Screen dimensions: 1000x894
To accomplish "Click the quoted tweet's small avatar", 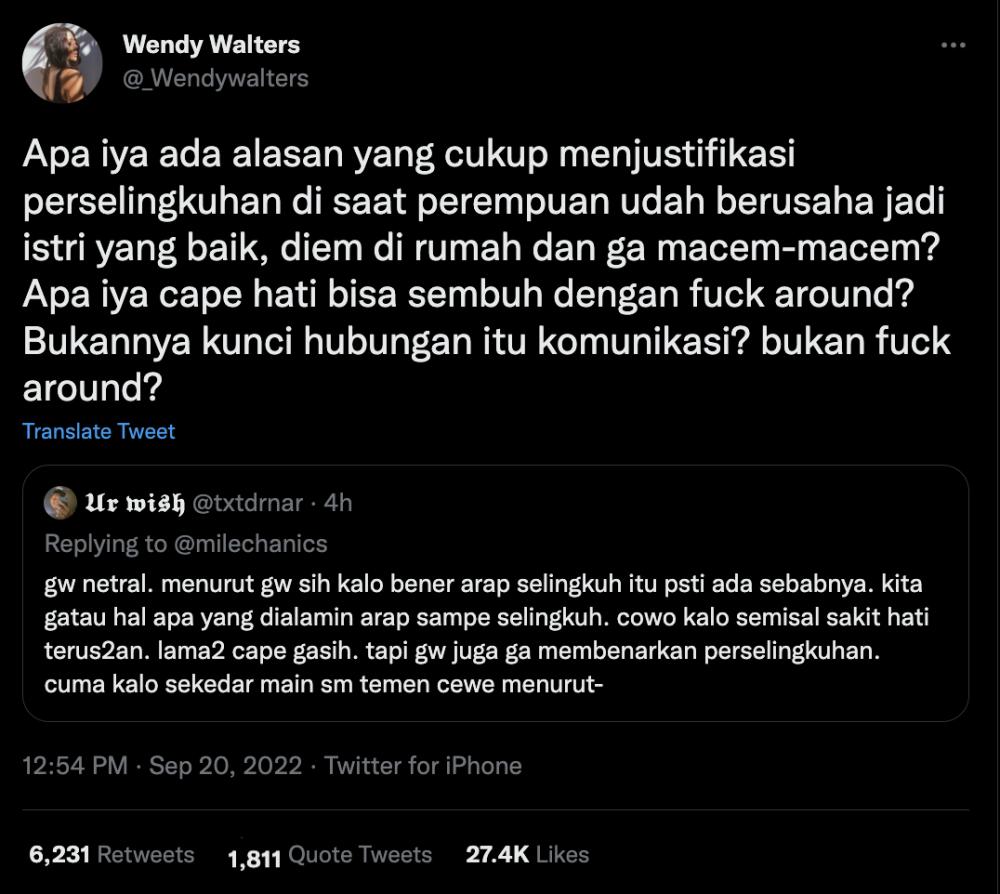I will click(x=60, y=502).
